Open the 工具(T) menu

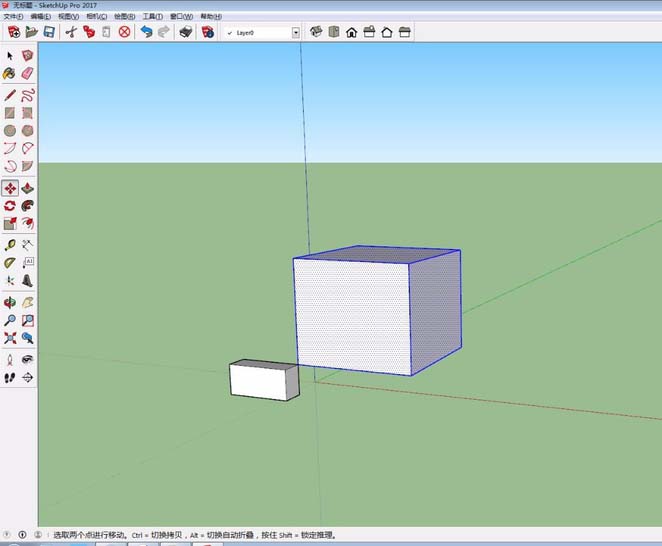pyautogui.click(x=152, y=16)
